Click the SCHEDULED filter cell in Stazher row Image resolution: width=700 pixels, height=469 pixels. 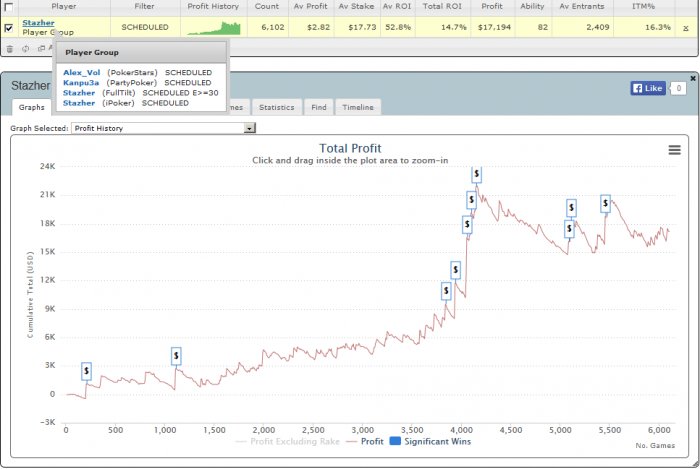point(145,27)
